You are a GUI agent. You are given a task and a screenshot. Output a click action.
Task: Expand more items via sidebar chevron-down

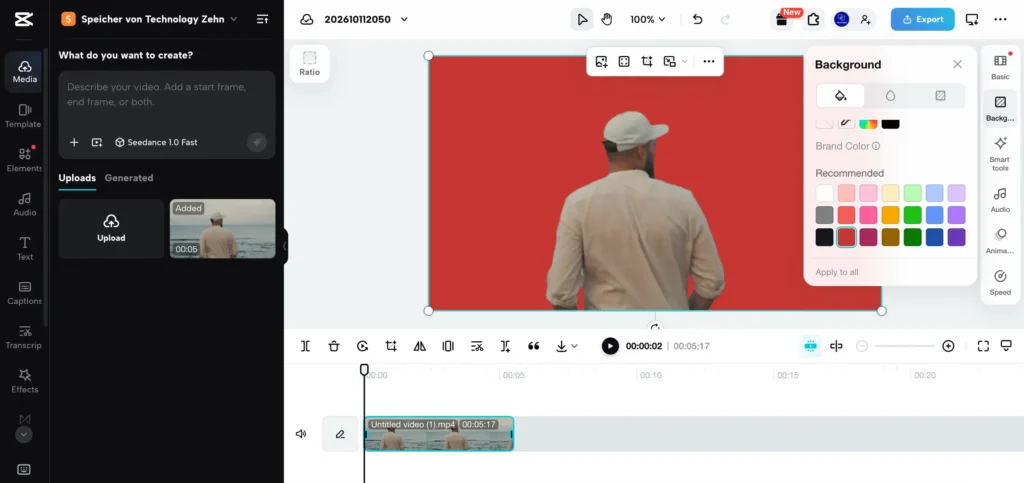[24, 435]
